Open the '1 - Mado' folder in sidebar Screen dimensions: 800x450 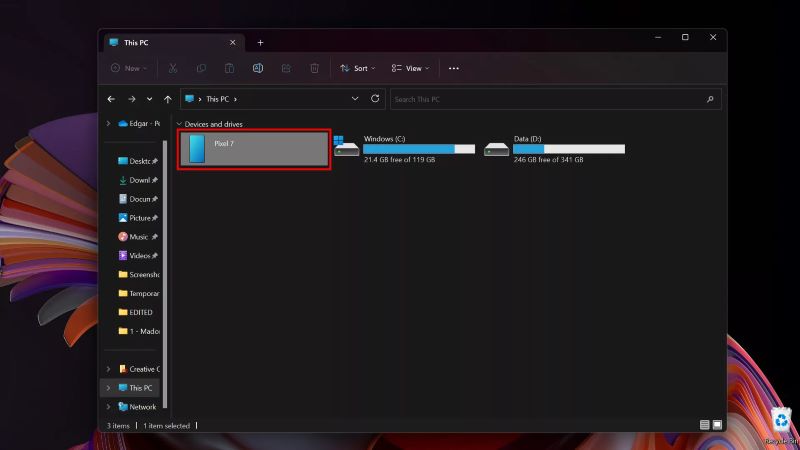coord(139,331)
